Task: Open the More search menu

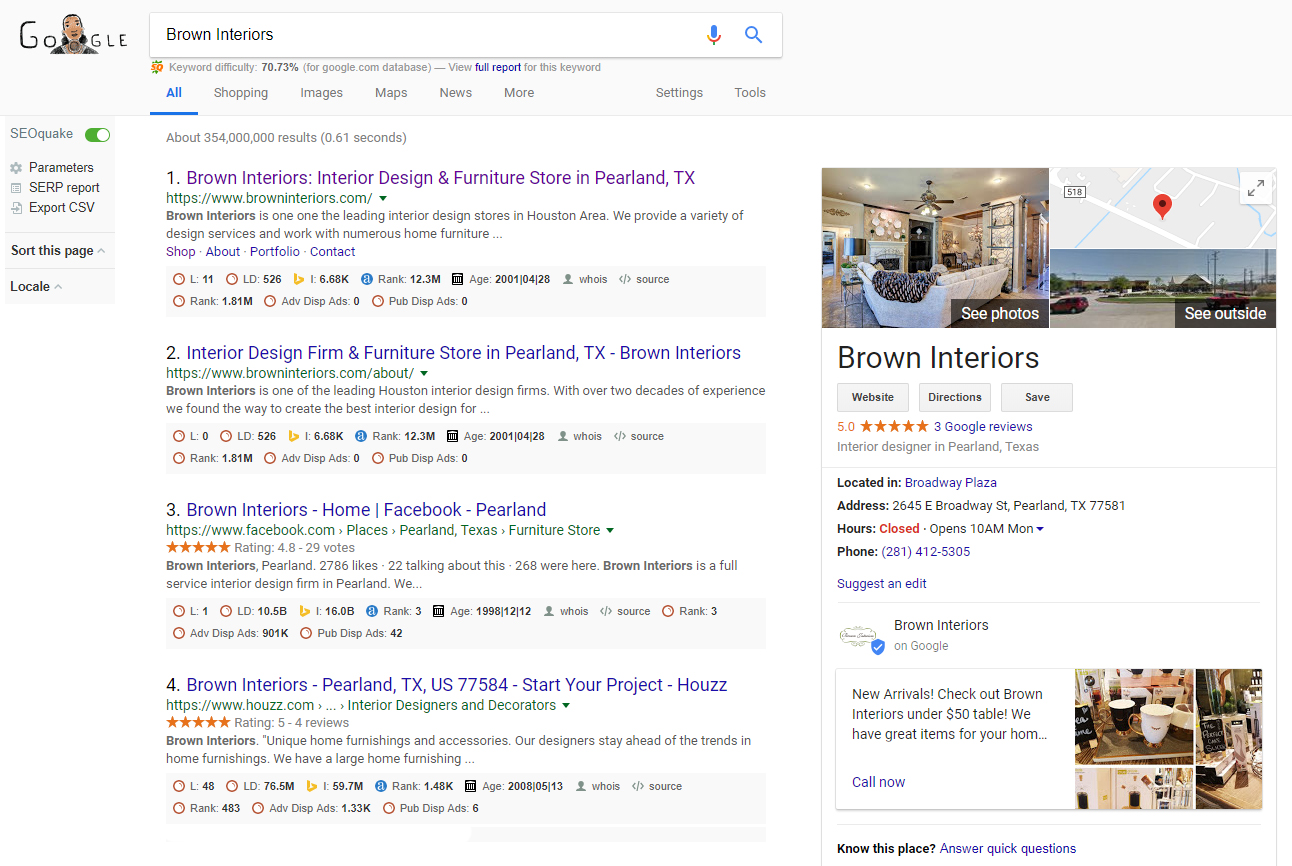Action: (x=519, y=93)
